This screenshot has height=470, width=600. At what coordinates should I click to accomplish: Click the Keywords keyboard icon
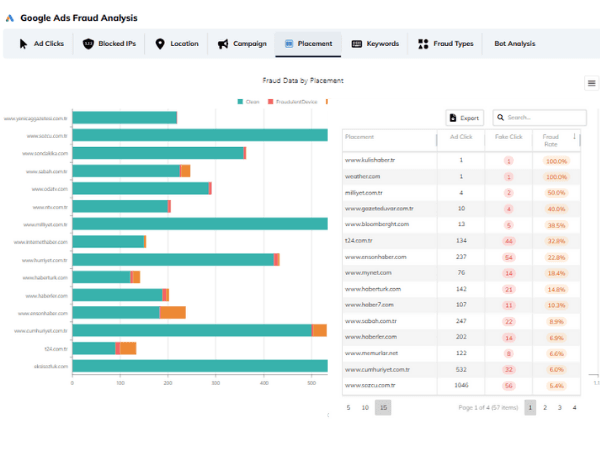356,44
